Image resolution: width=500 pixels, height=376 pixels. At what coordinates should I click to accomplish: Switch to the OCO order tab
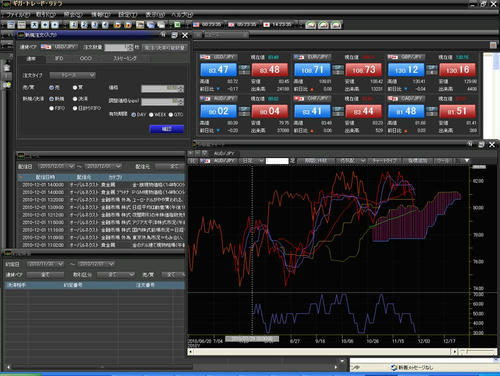click(85, 58)
